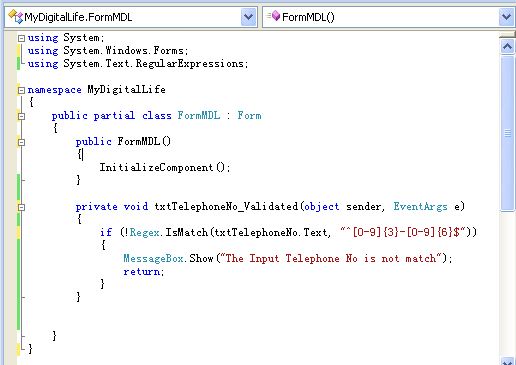Collapse the FormMDL class outline
The width and height of the screenshot is (516, 365).
pos(21,116)
